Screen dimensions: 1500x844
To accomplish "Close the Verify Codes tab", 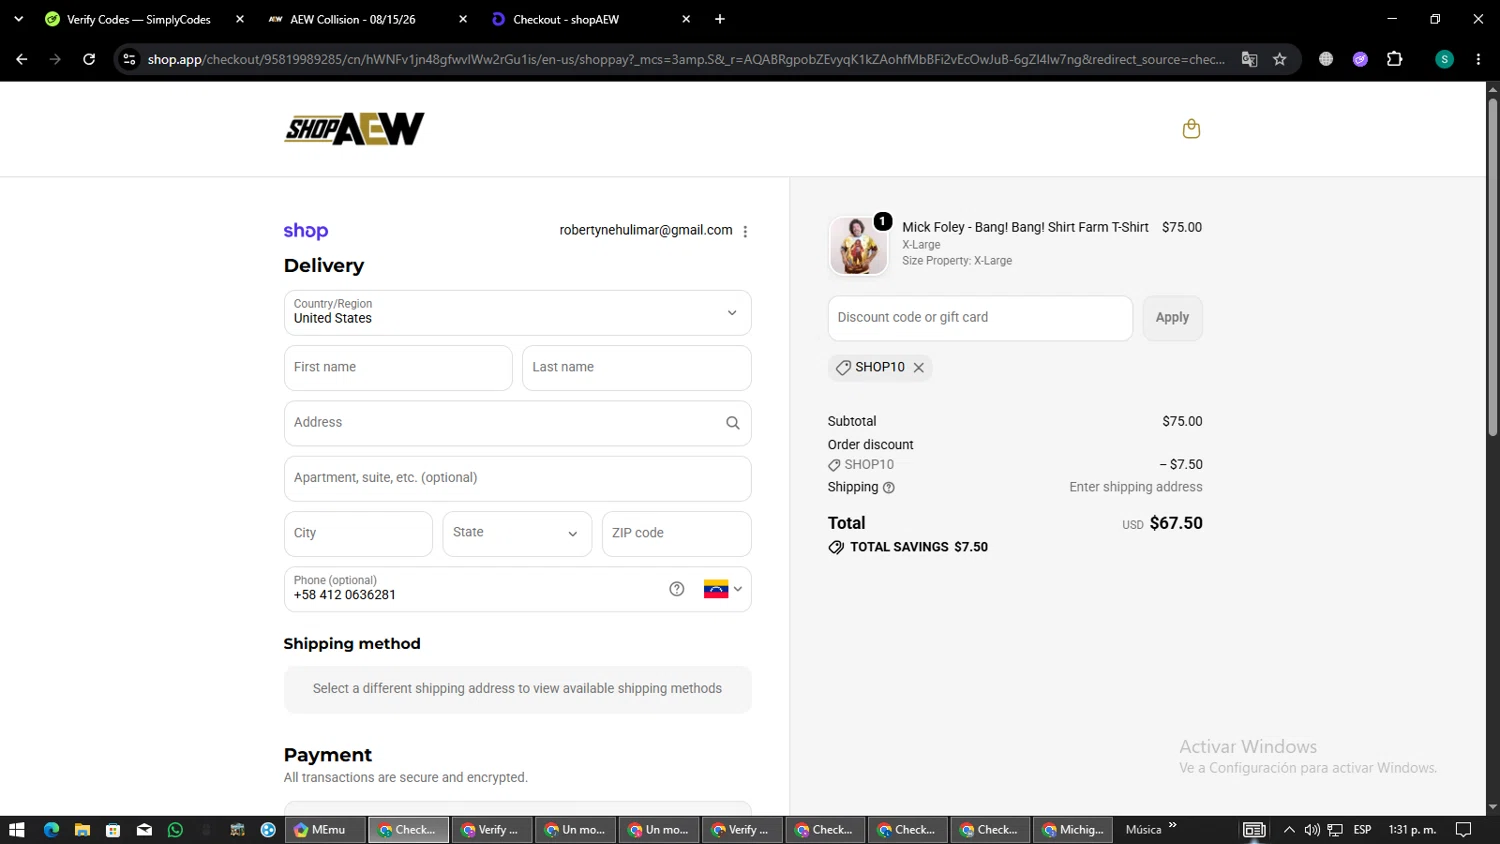I will point(240,19).
